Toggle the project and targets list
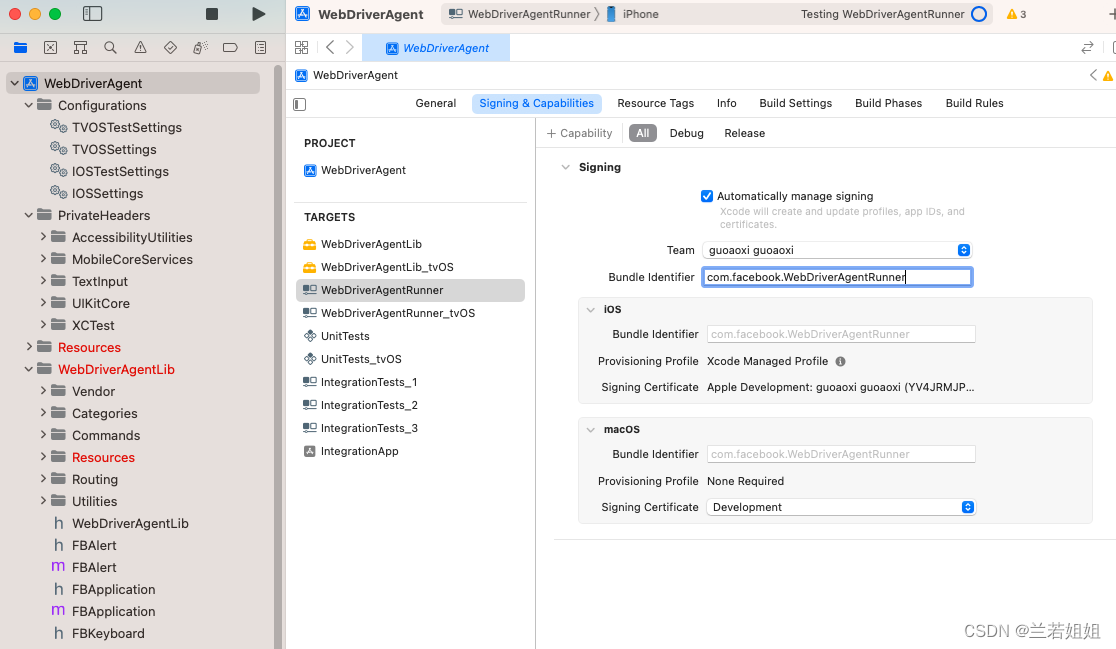This screenshot has width=1116, height=649. click(300, 105)
